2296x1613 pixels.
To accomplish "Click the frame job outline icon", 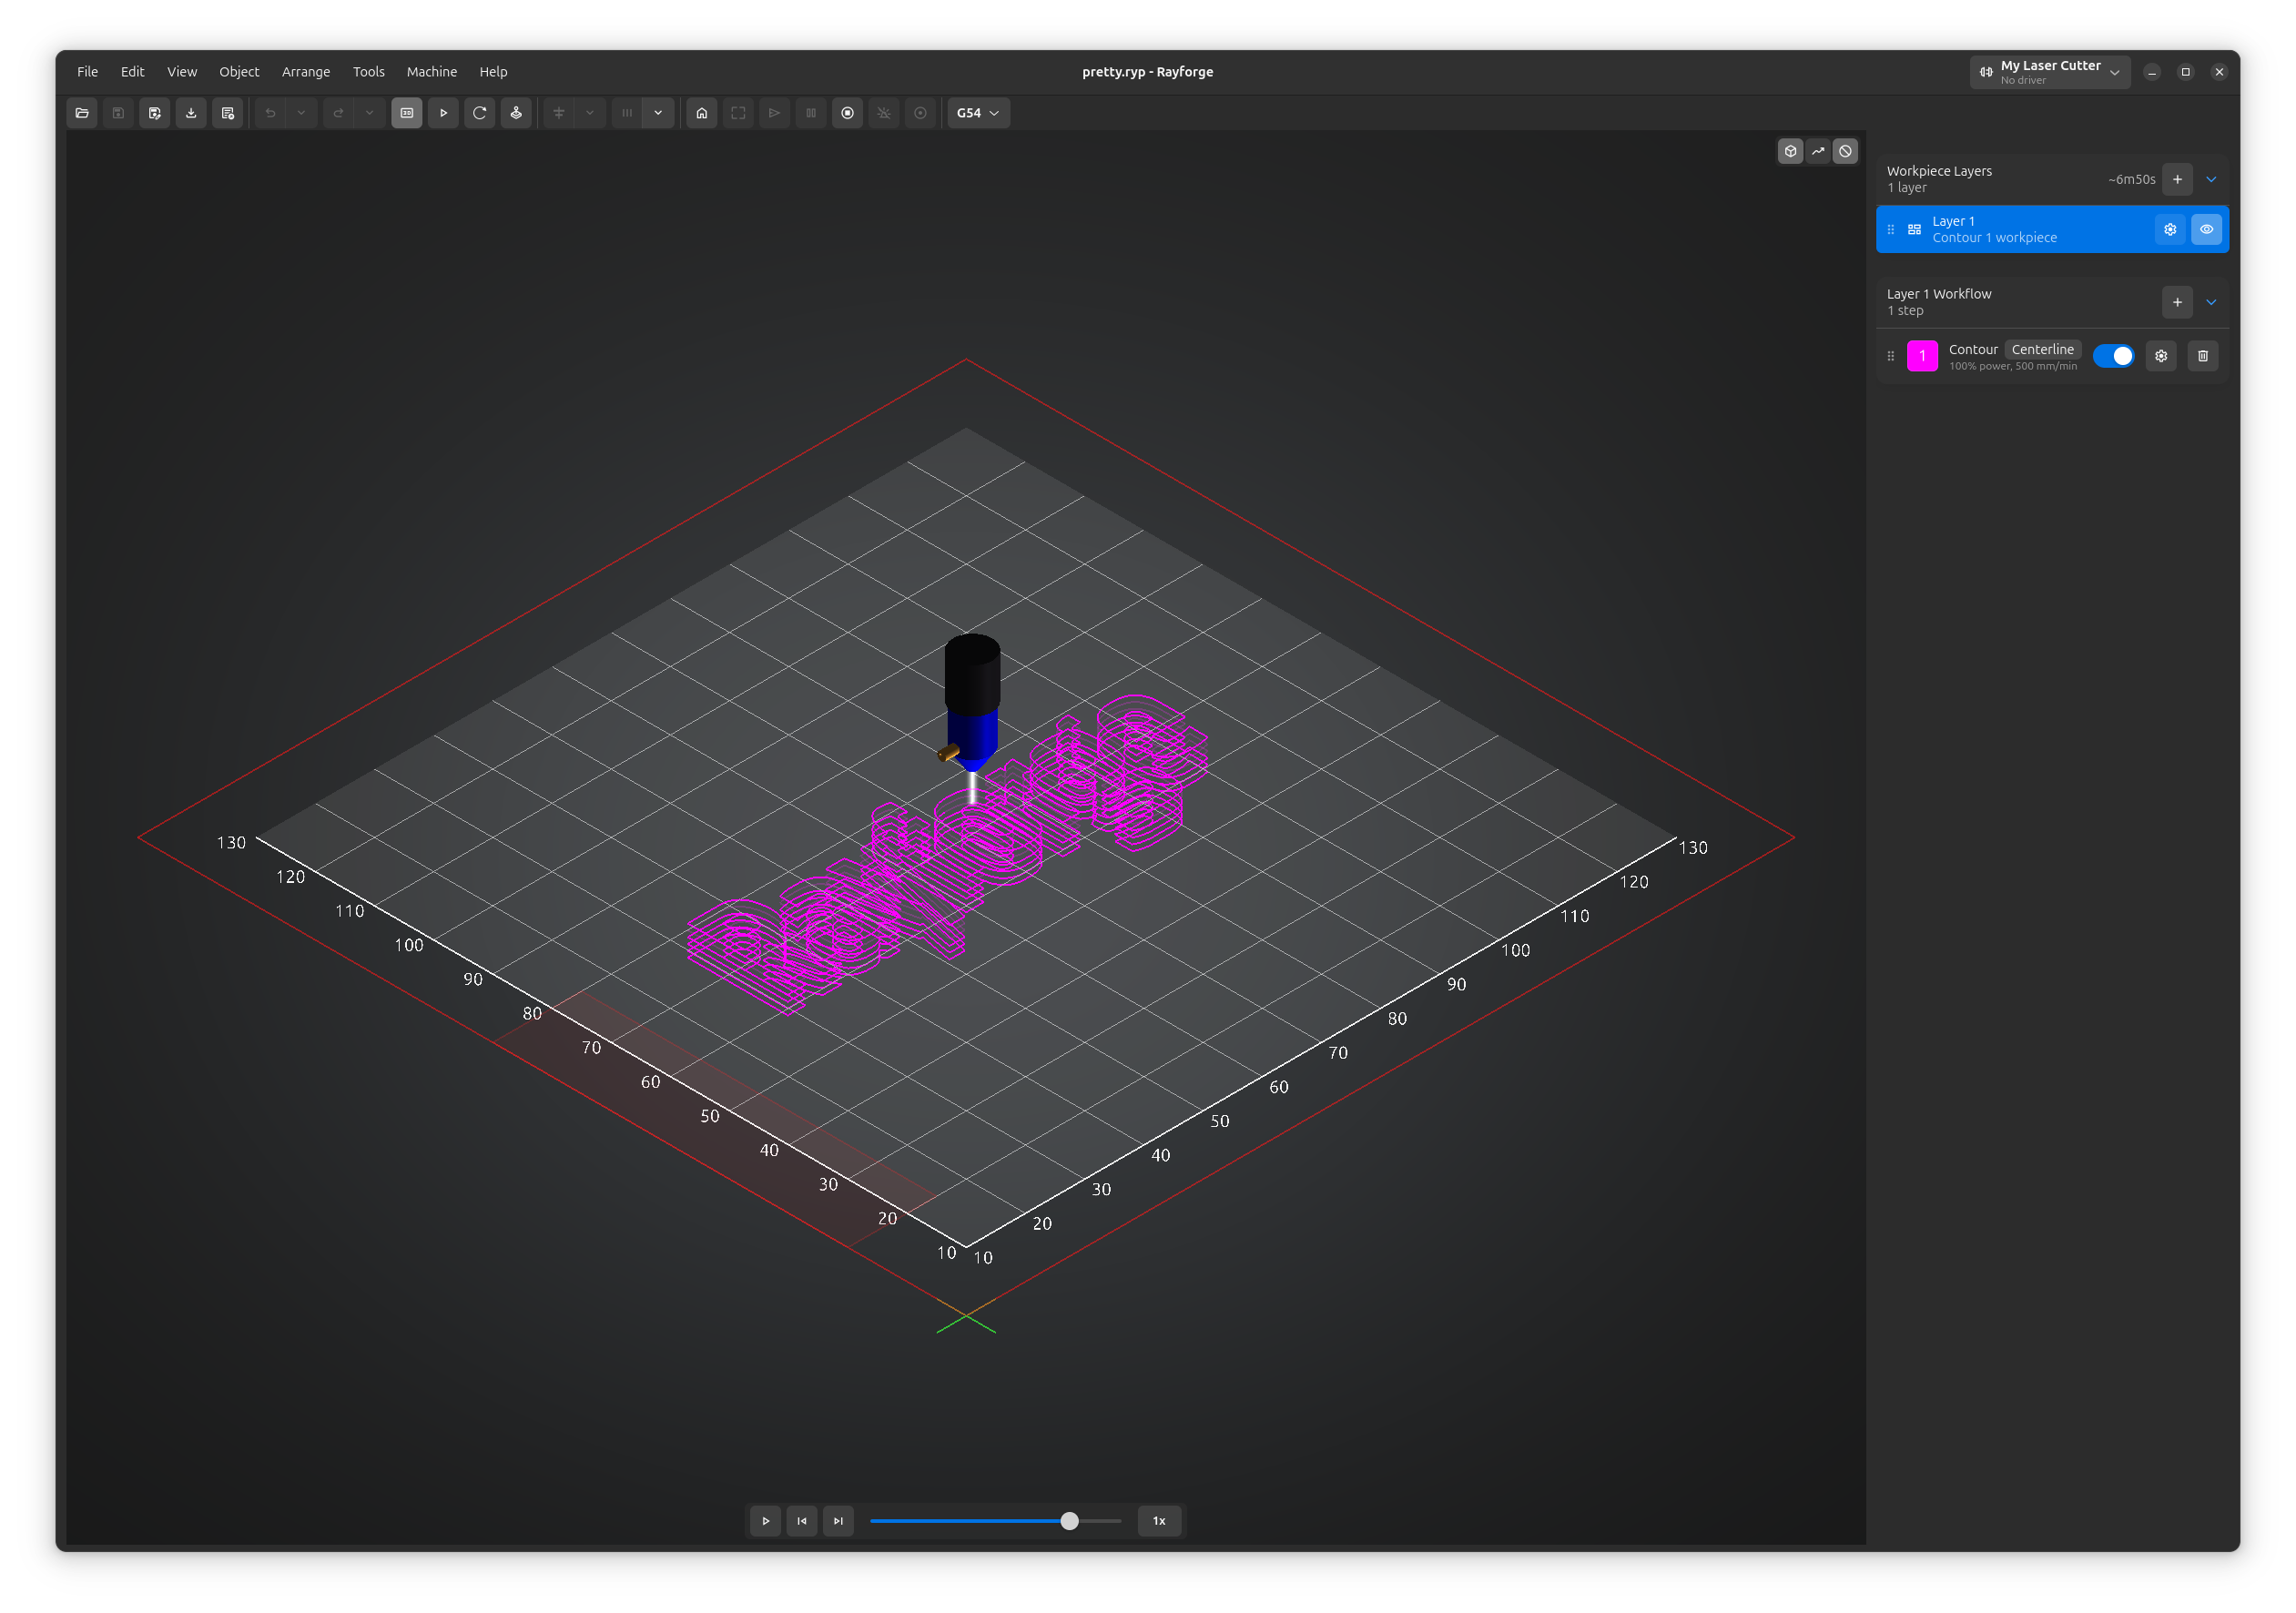I will point(738,113).
